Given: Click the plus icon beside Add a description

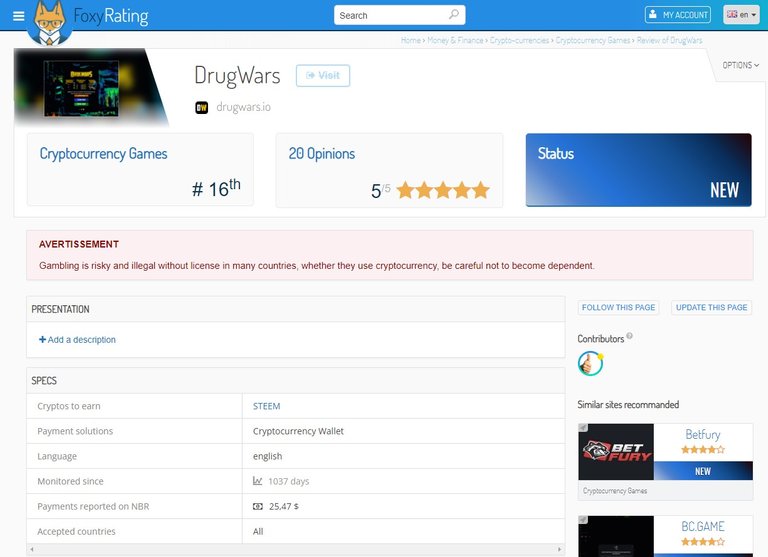Looking at the screenshot, I should [42, 339].
